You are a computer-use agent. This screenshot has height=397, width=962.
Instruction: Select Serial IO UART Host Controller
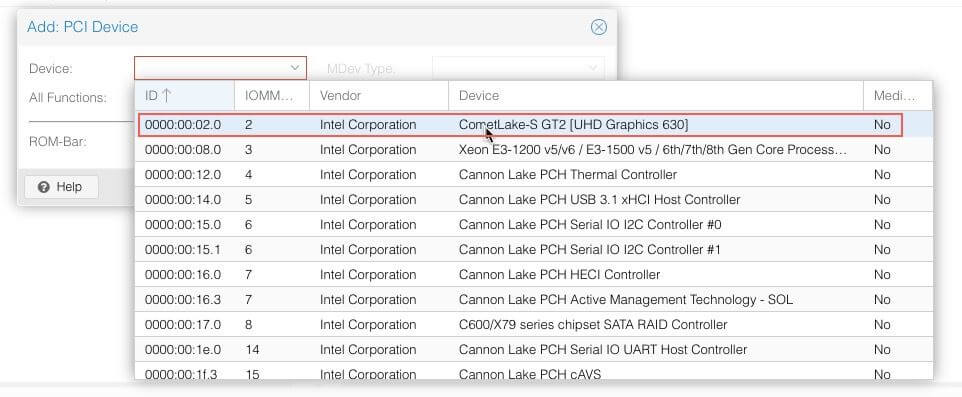pos(534,350)
